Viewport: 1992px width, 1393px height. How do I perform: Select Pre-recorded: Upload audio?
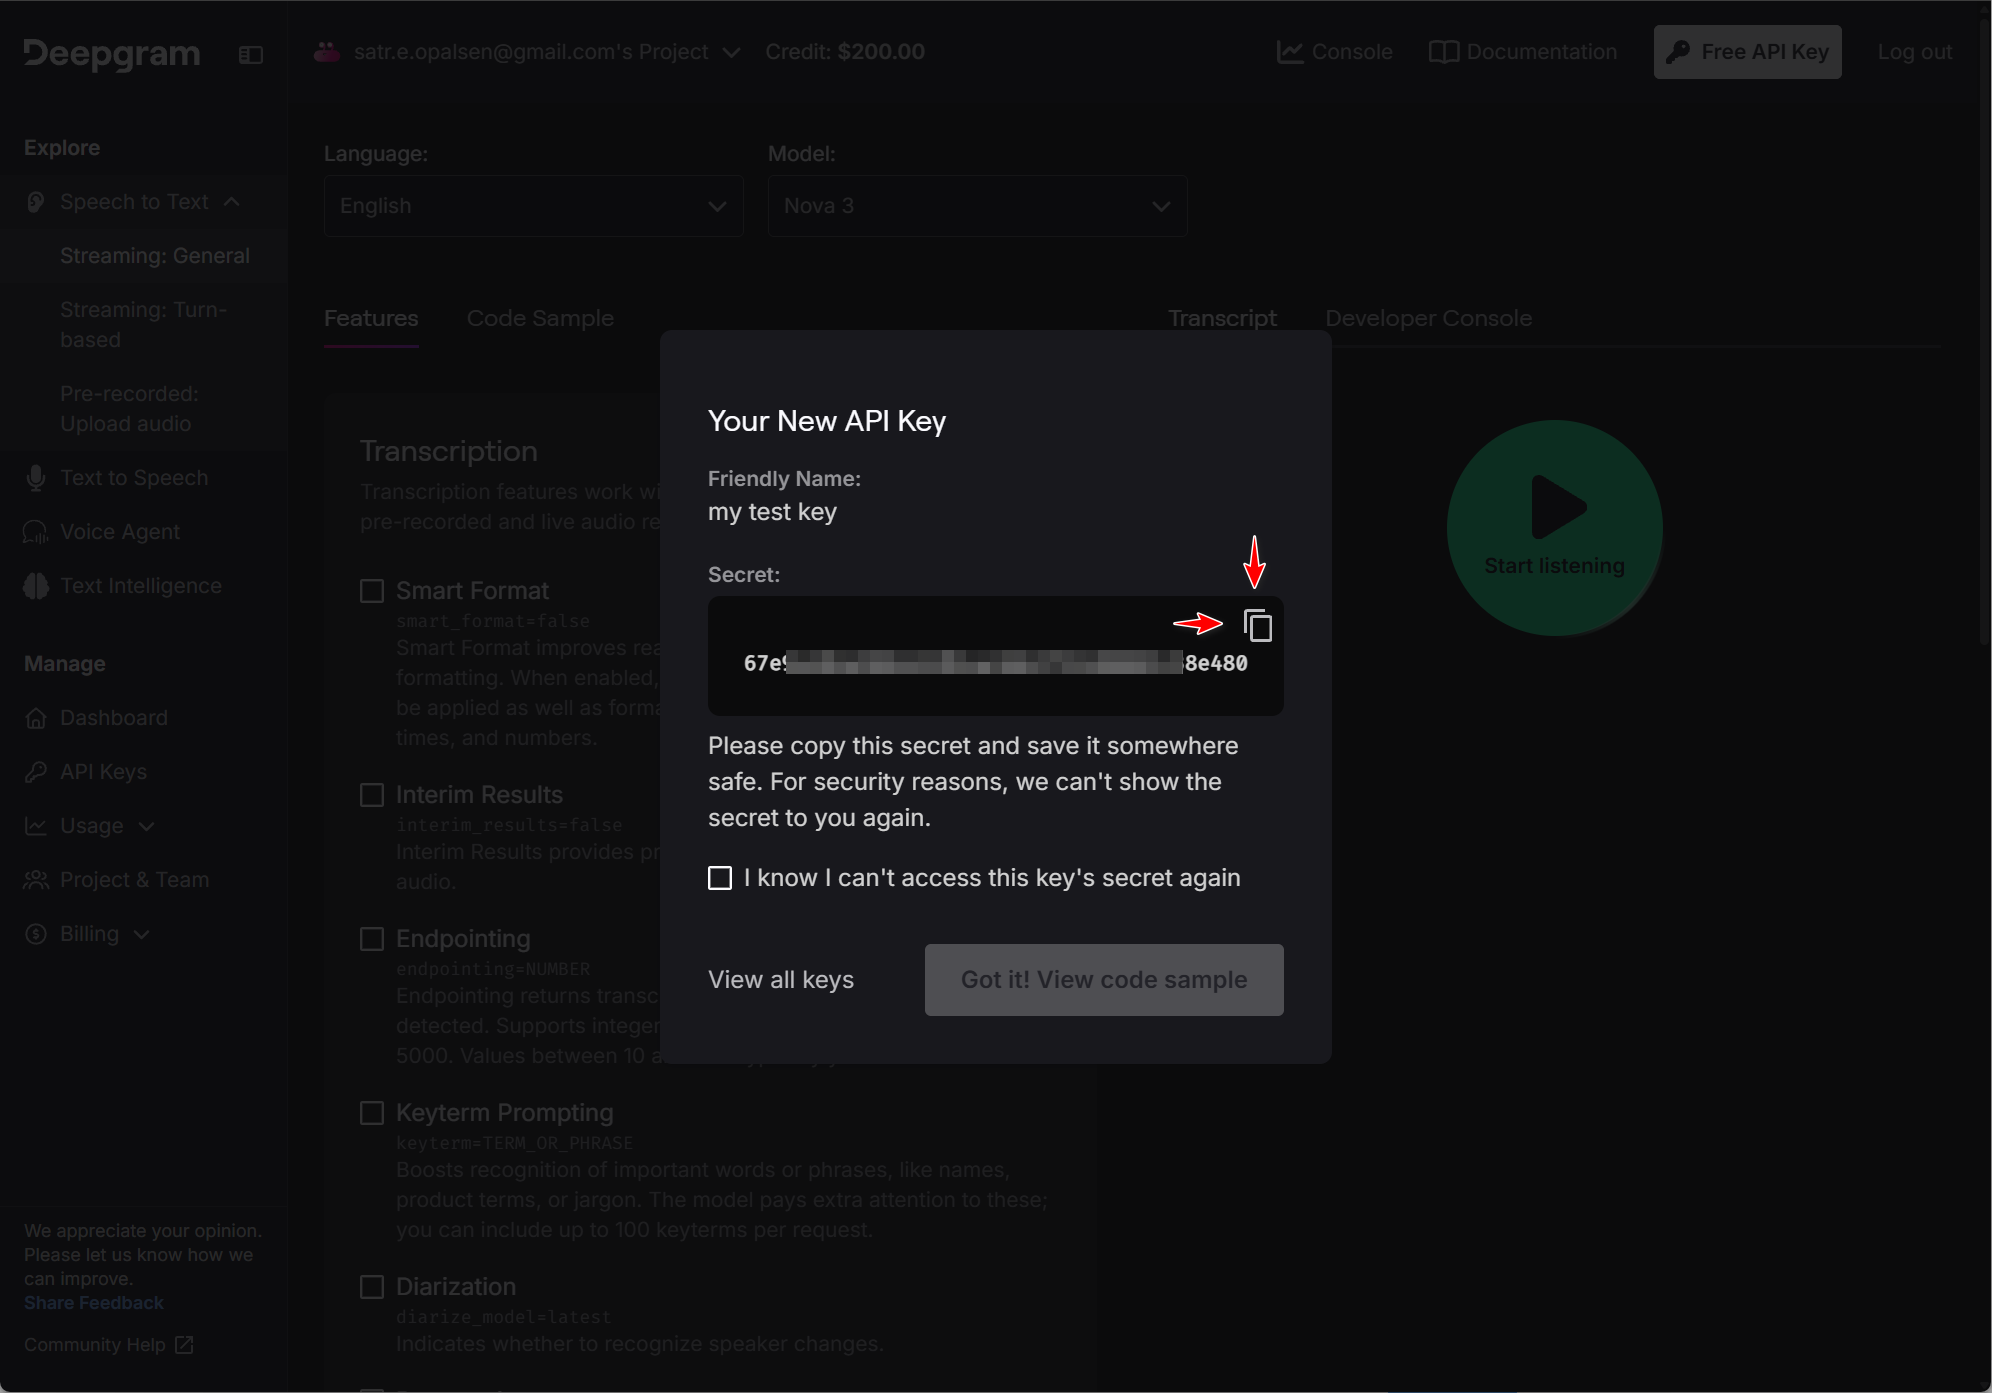(x=129, y=409)
